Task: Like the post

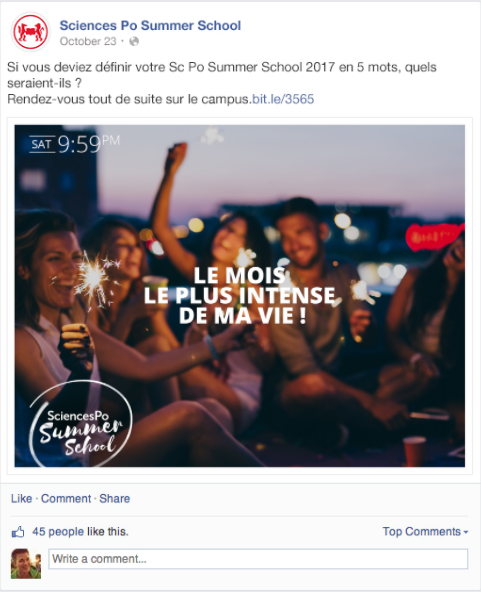Action: [x=22, y=498]
